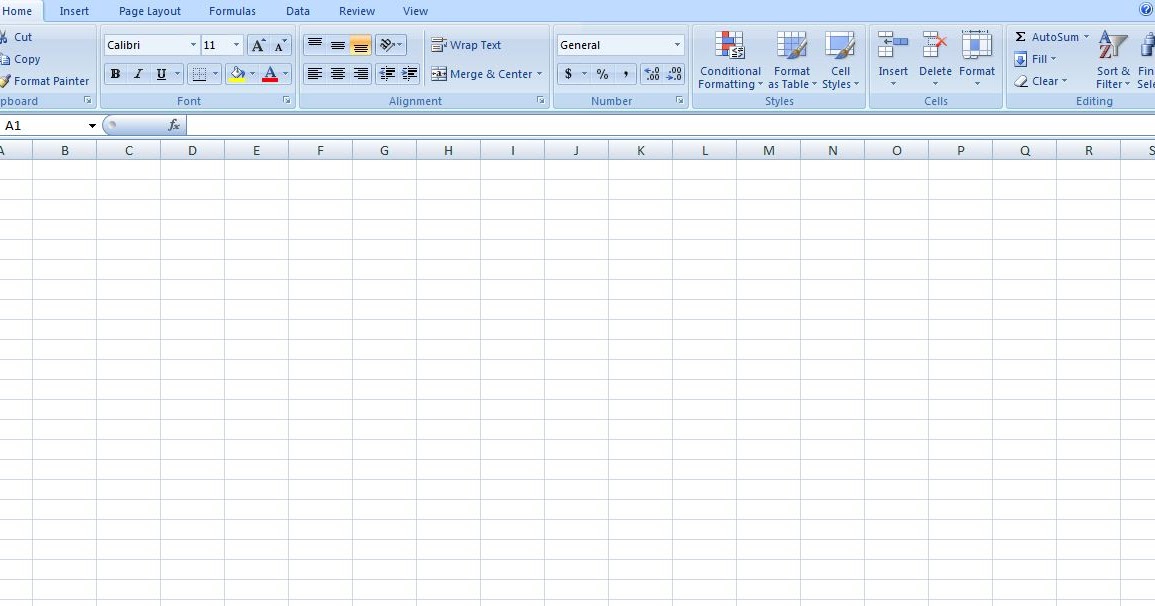Screen dimensions: 1155x606
Task: Open the Conditional Formatting menu
Action: [x=729, y=60]
